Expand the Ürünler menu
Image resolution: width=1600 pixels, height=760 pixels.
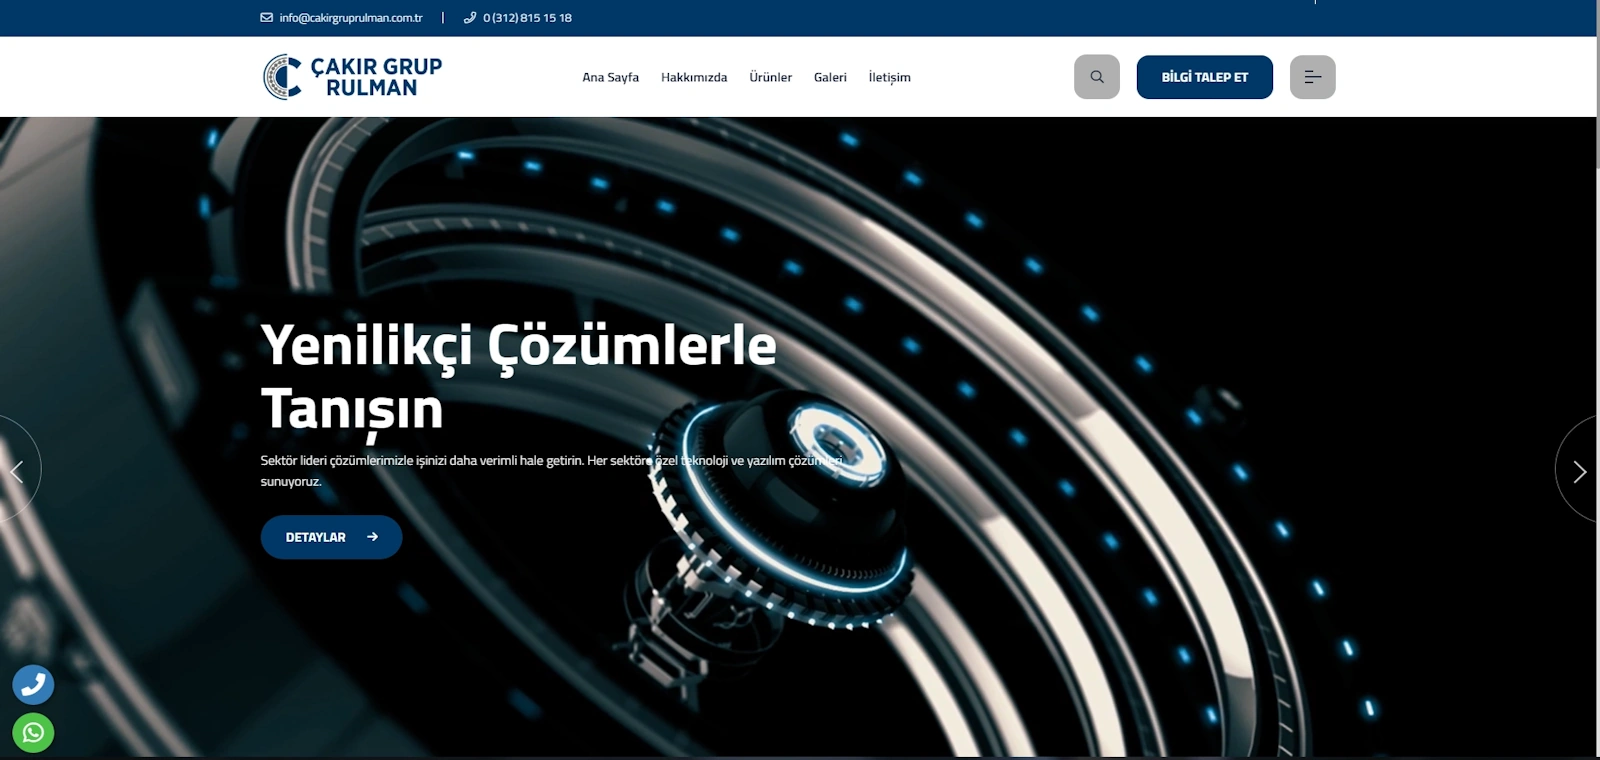[x=770, y=77]
